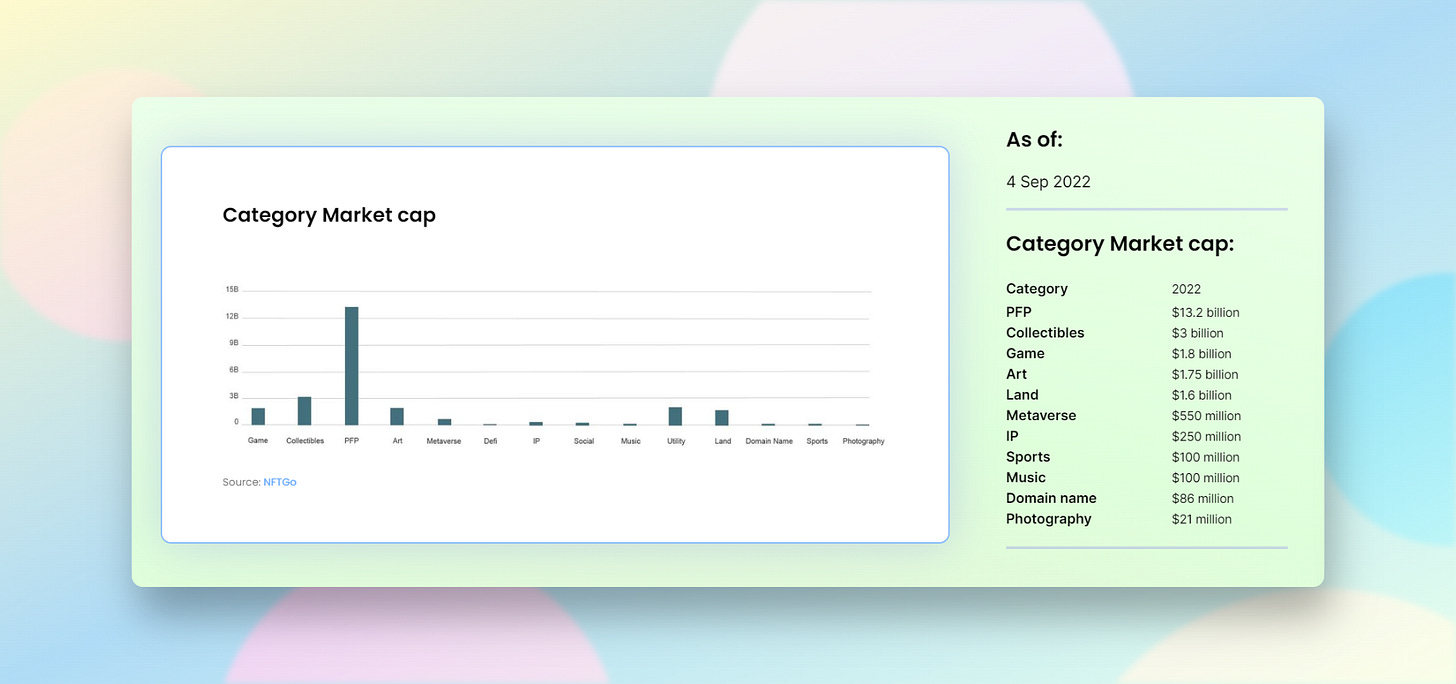Click the '$3 billion' value
The width and height of the screenshot is (1456, 684).
click(1197, 333)
